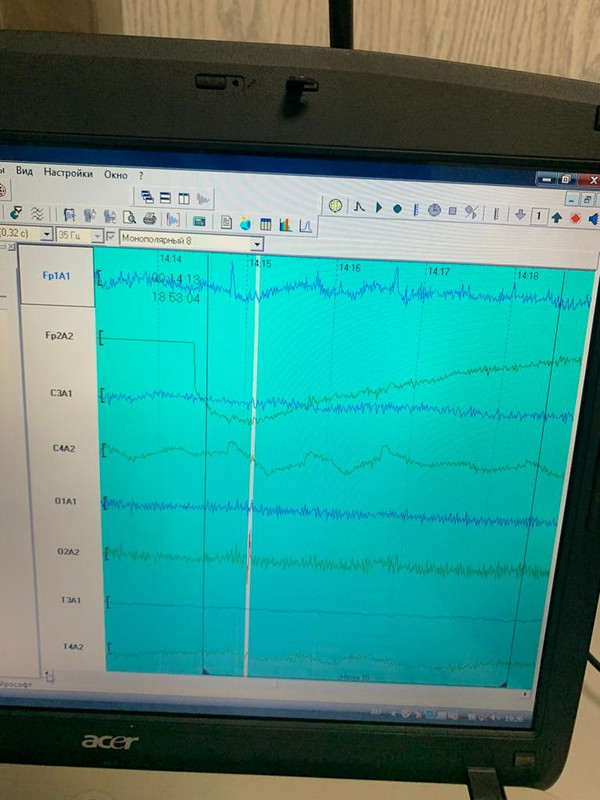Image resolution: width=600 pixels, height=800 pixels.
Task: Open the print preview magnifier icon
Action: tap(130, 217)
